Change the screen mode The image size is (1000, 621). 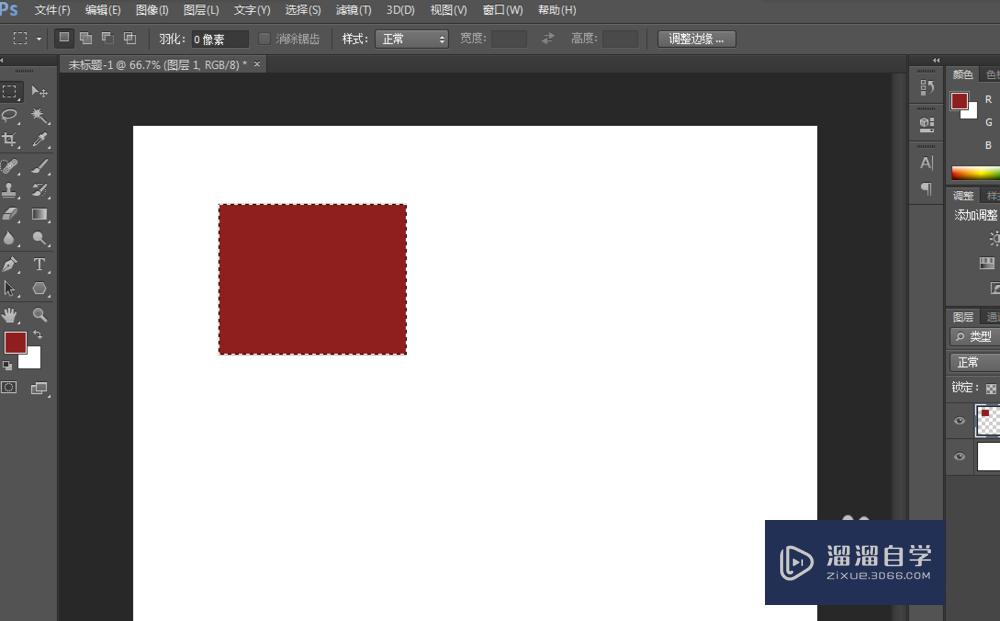point(40,388)
